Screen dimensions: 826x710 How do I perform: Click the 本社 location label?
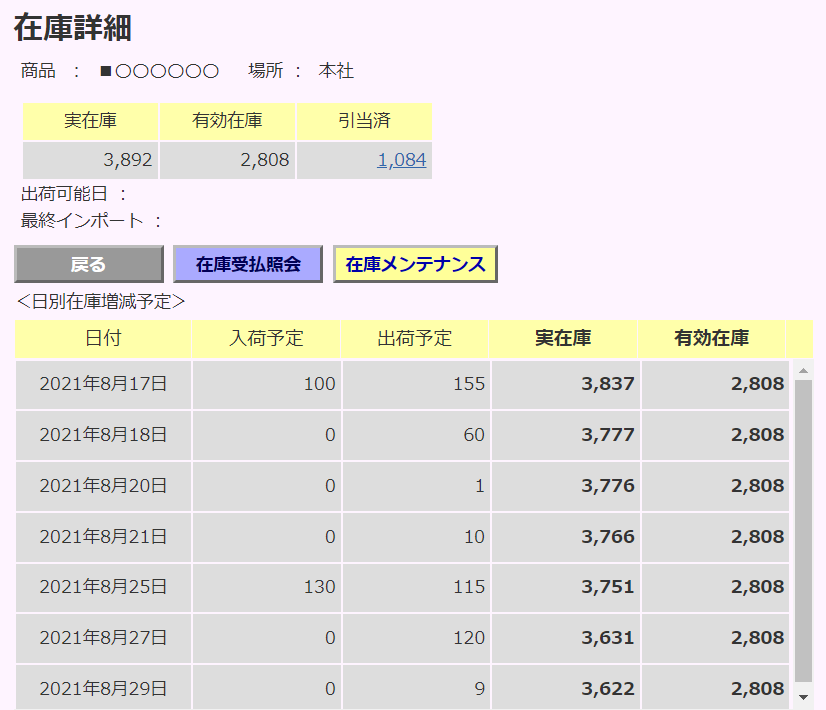(x=336, y=71)
